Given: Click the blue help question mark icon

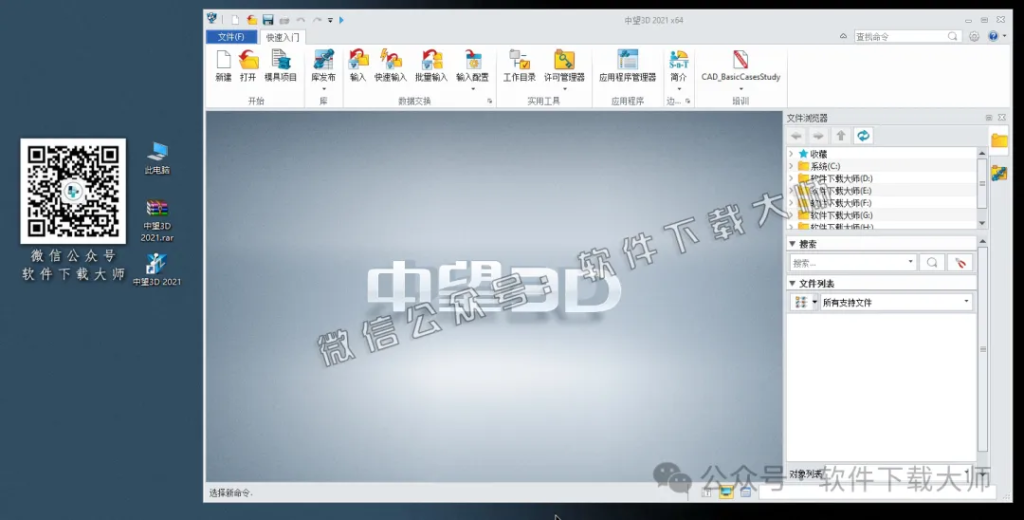Looking at the screenshot, I should (x=993, y=37).
